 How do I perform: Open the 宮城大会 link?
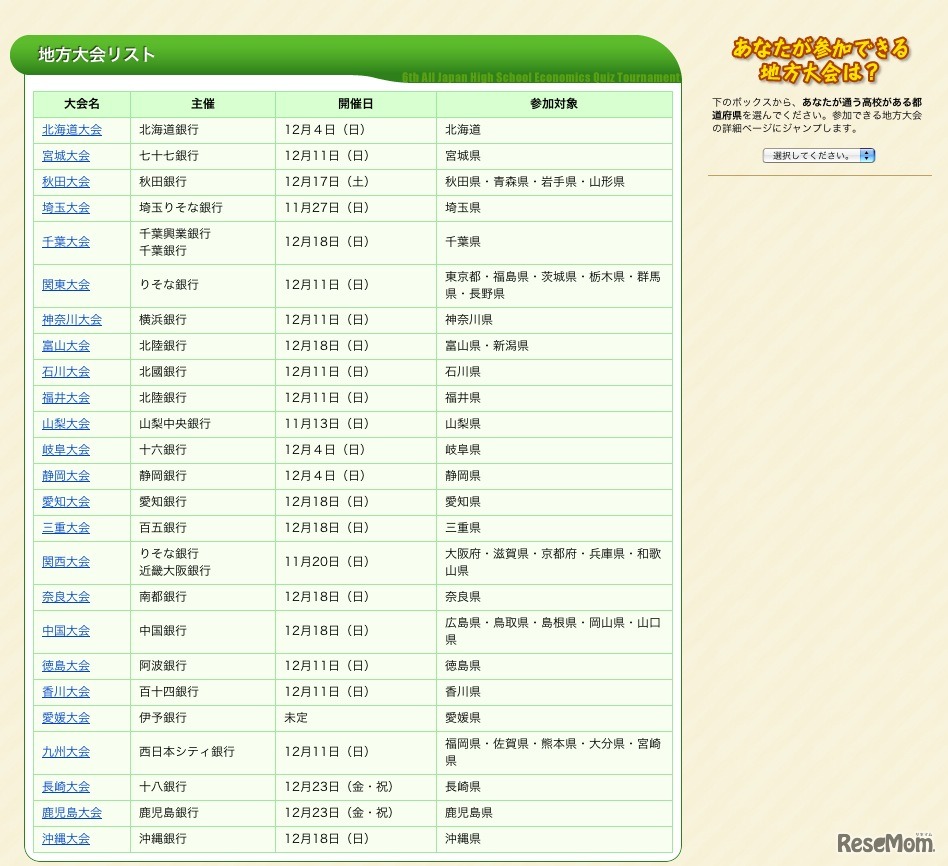[x=66, y=156]
